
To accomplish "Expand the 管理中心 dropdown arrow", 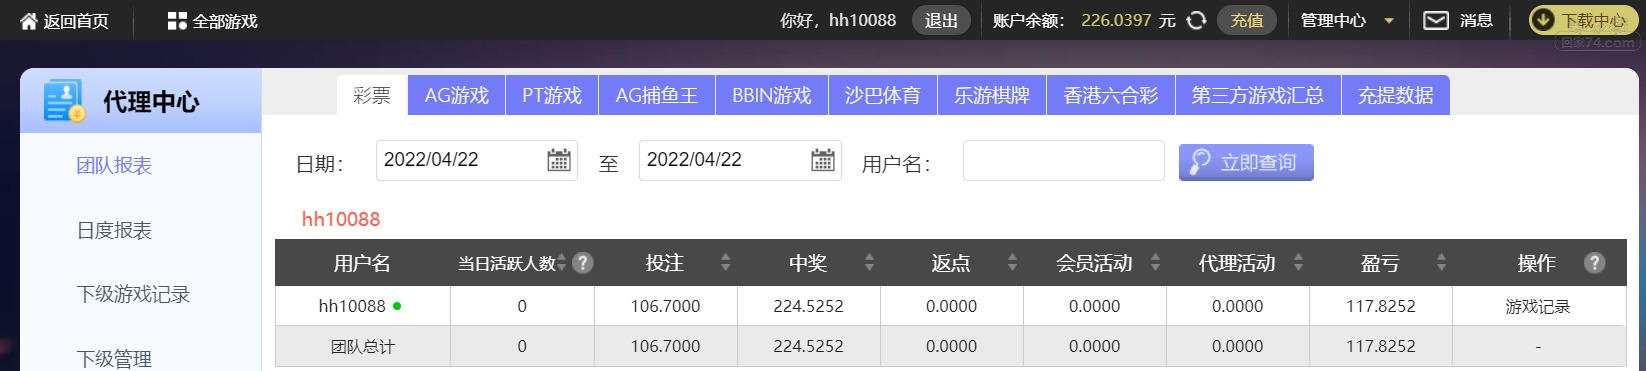I will [1389, 21].
